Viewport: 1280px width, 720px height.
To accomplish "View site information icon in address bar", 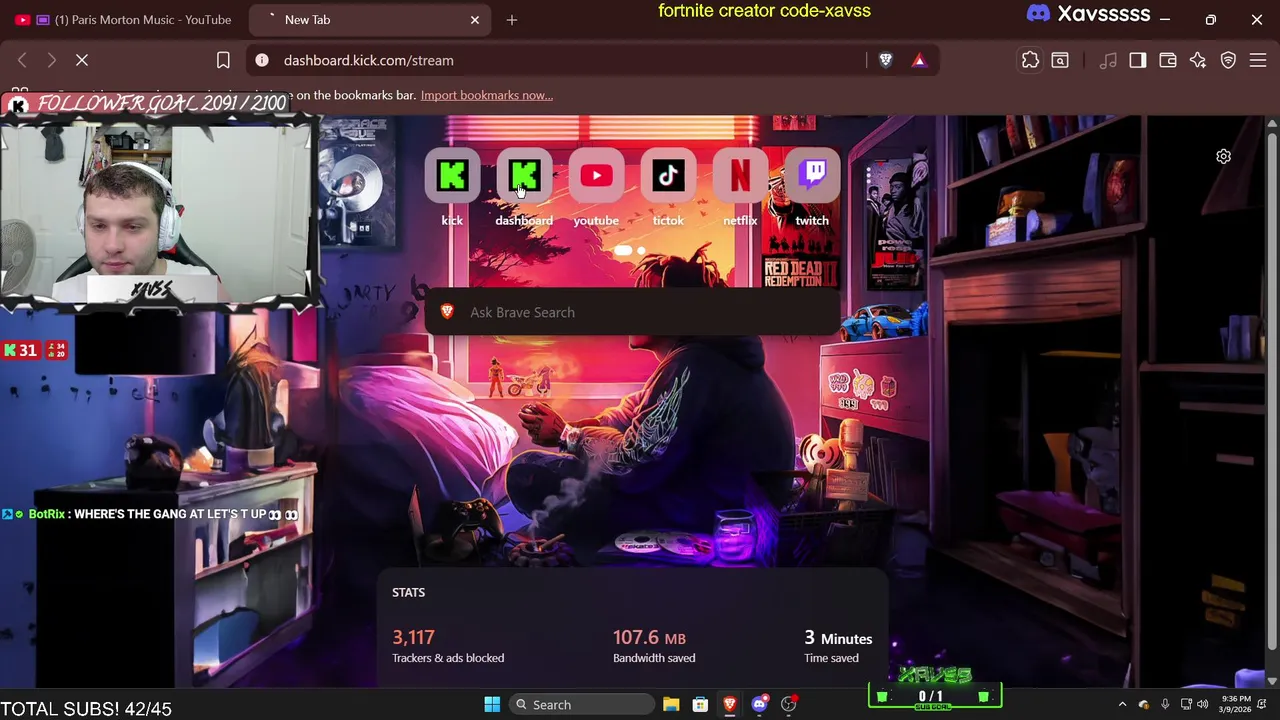I will tap(262, 60).
